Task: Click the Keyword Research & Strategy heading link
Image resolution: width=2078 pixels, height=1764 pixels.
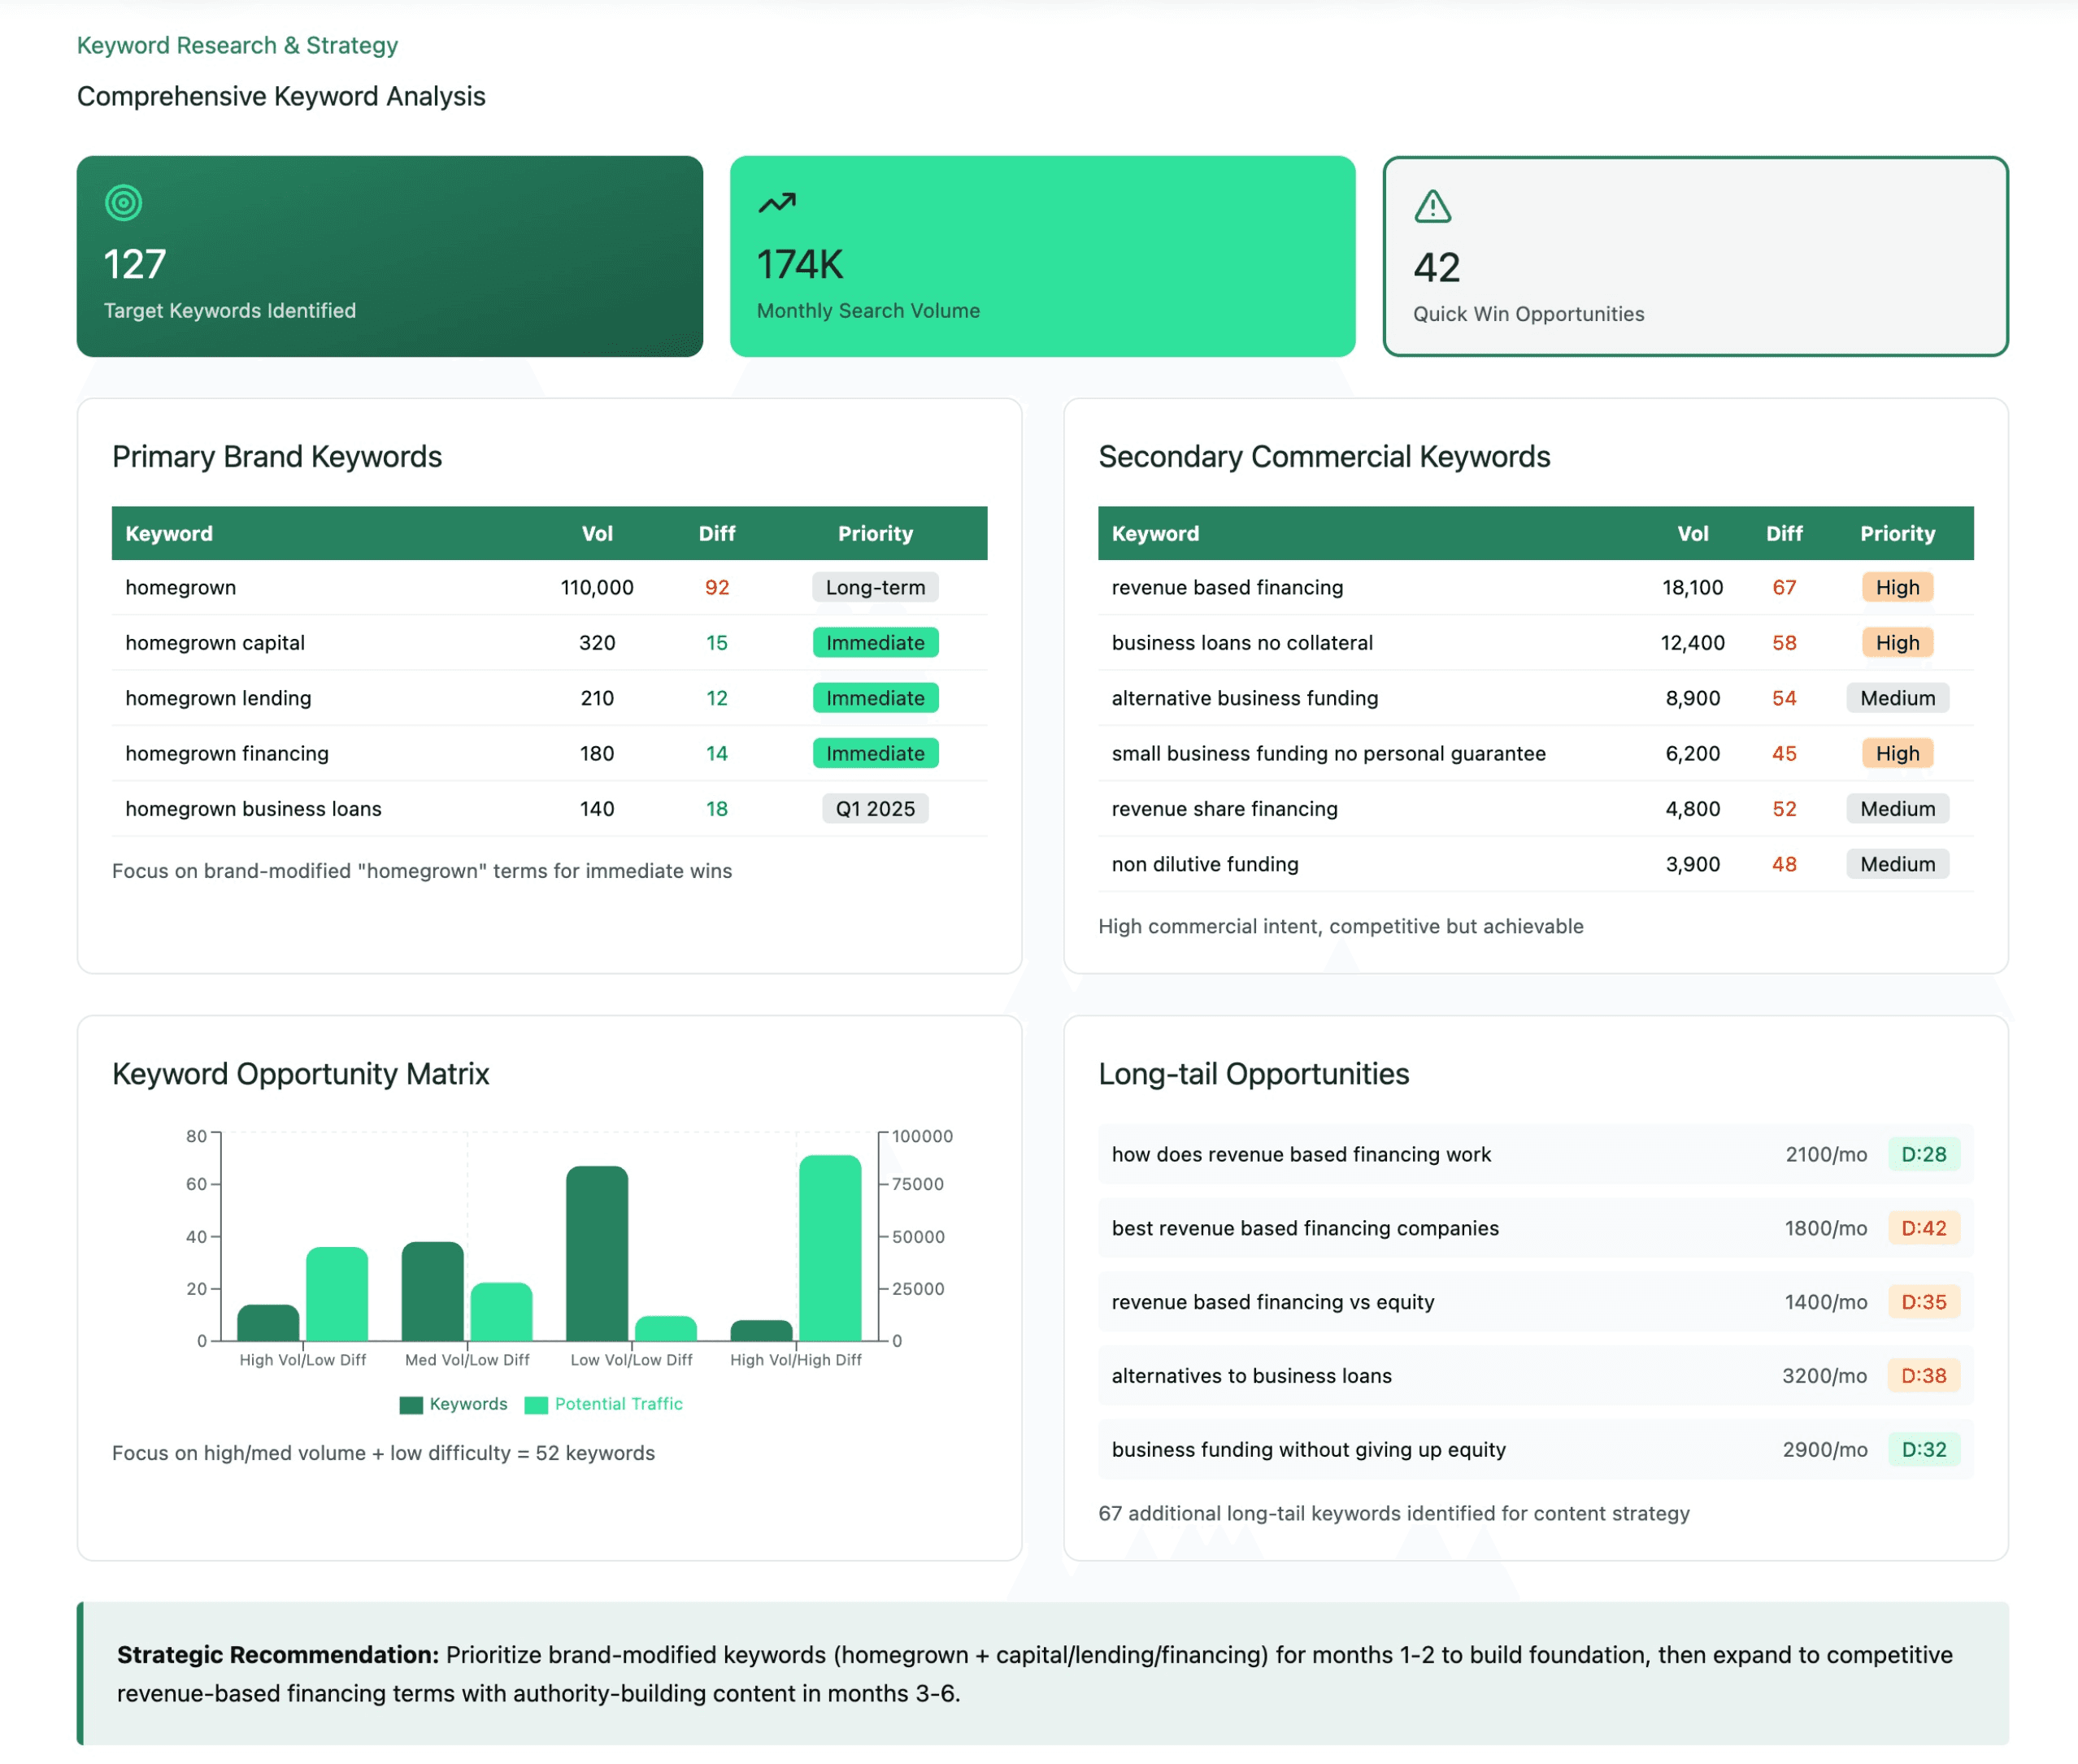Action: click(x=237, y=45)
